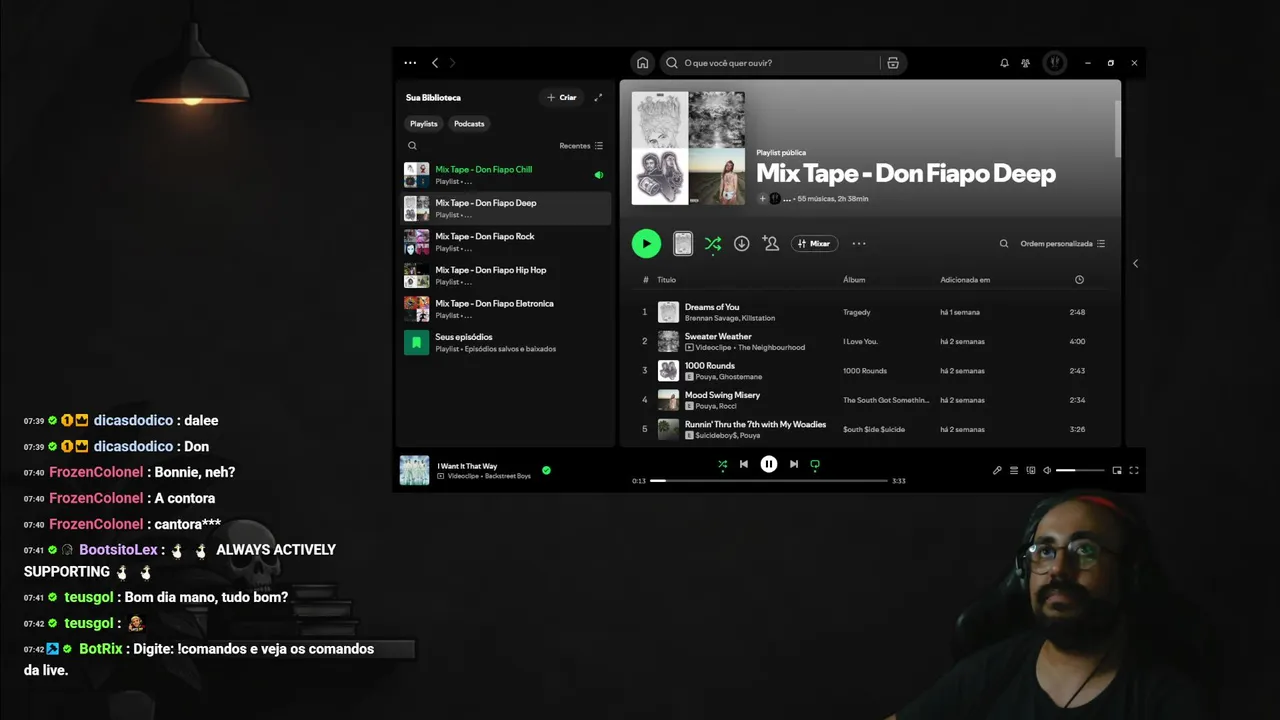This screenshot has height=720, width=1280.
Task: Select the Playlists filter chip
Action: coord(424,124)
